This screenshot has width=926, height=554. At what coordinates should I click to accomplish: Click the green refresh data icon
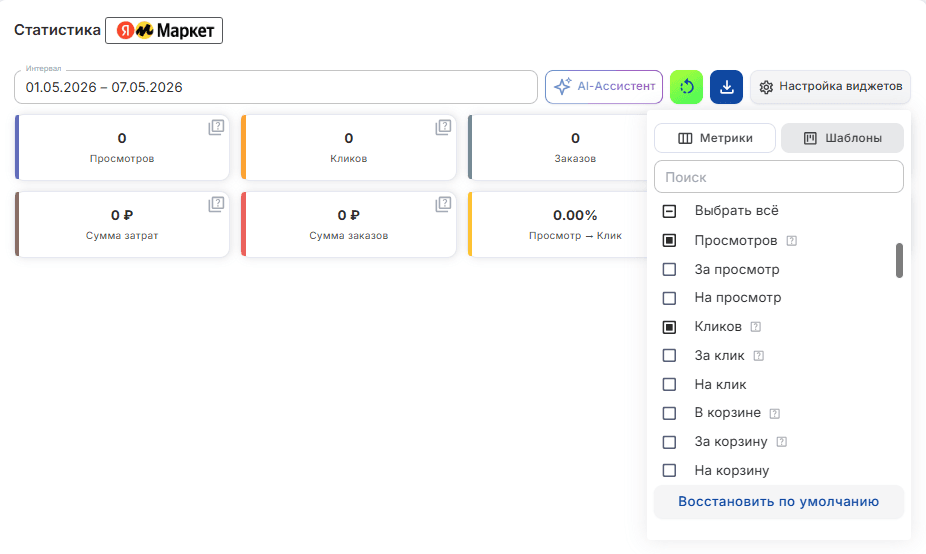point(686,87)
